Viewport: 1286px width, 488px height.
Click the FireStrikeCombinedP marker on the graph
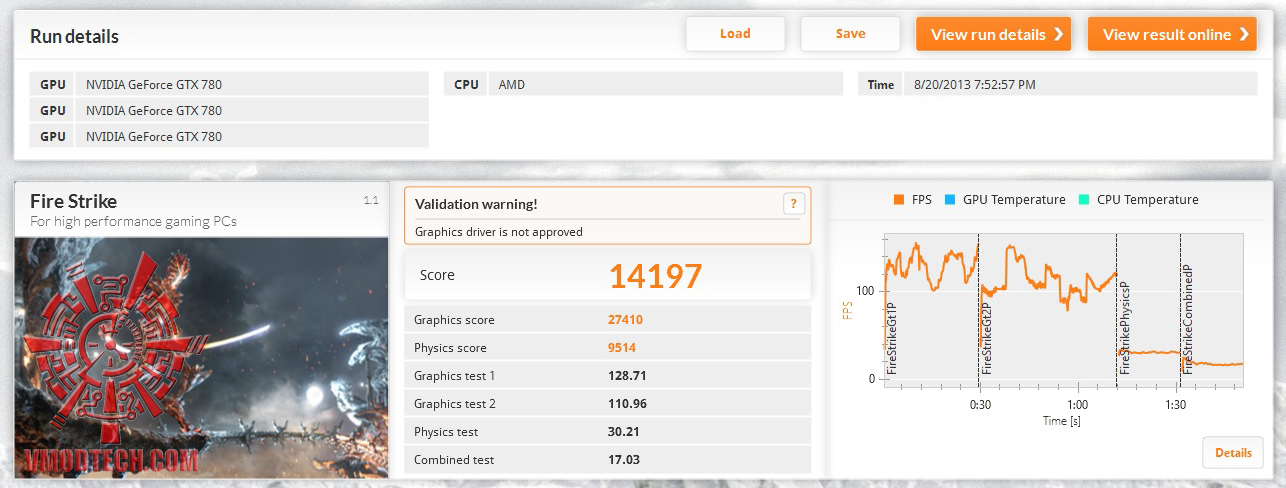point(1188,319)
